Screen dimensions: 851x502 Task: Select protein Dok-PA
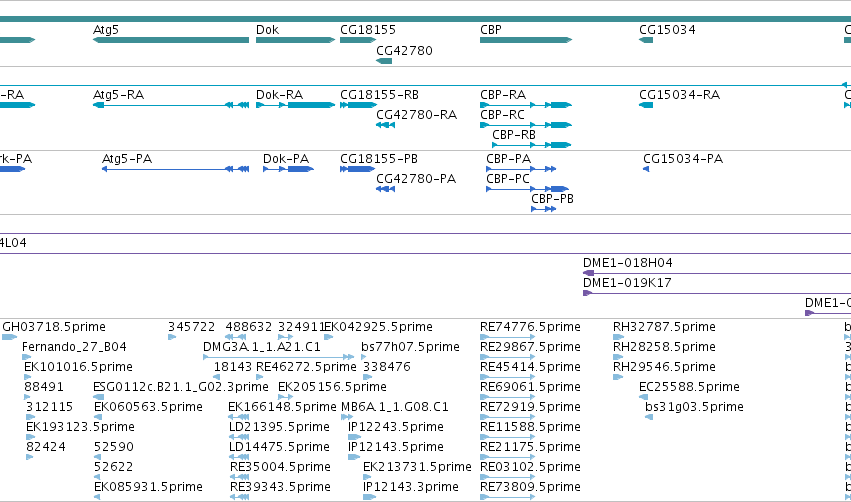click(288, 169)
